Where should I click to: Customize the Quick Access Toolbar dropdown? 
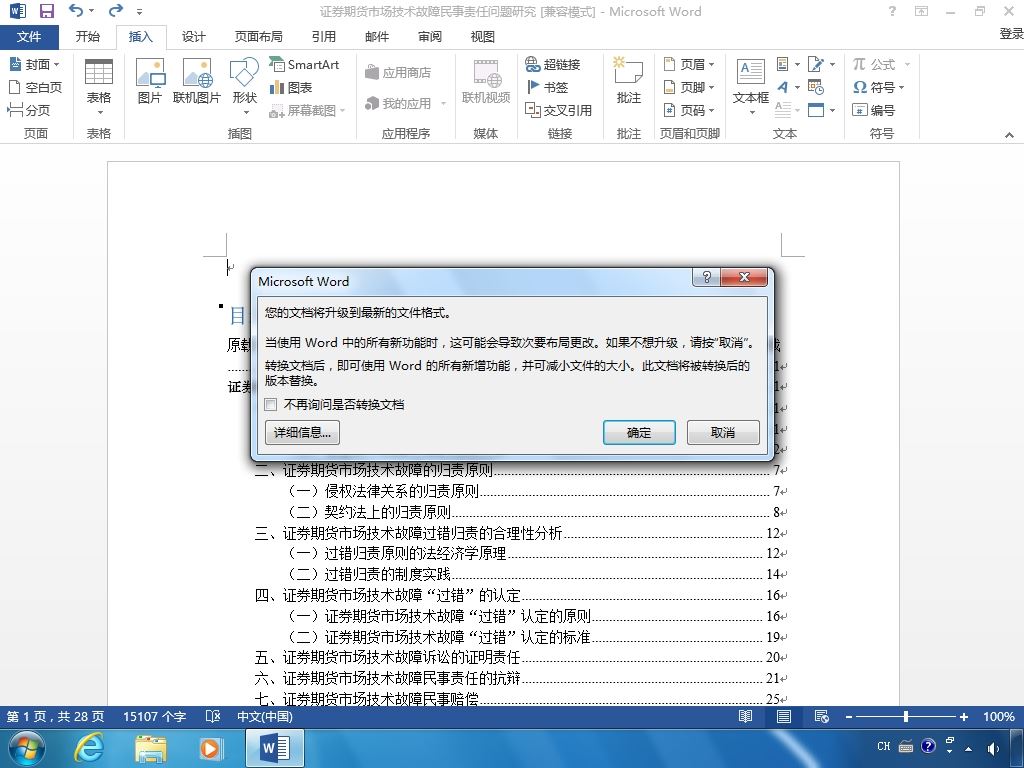coord(139,12)
